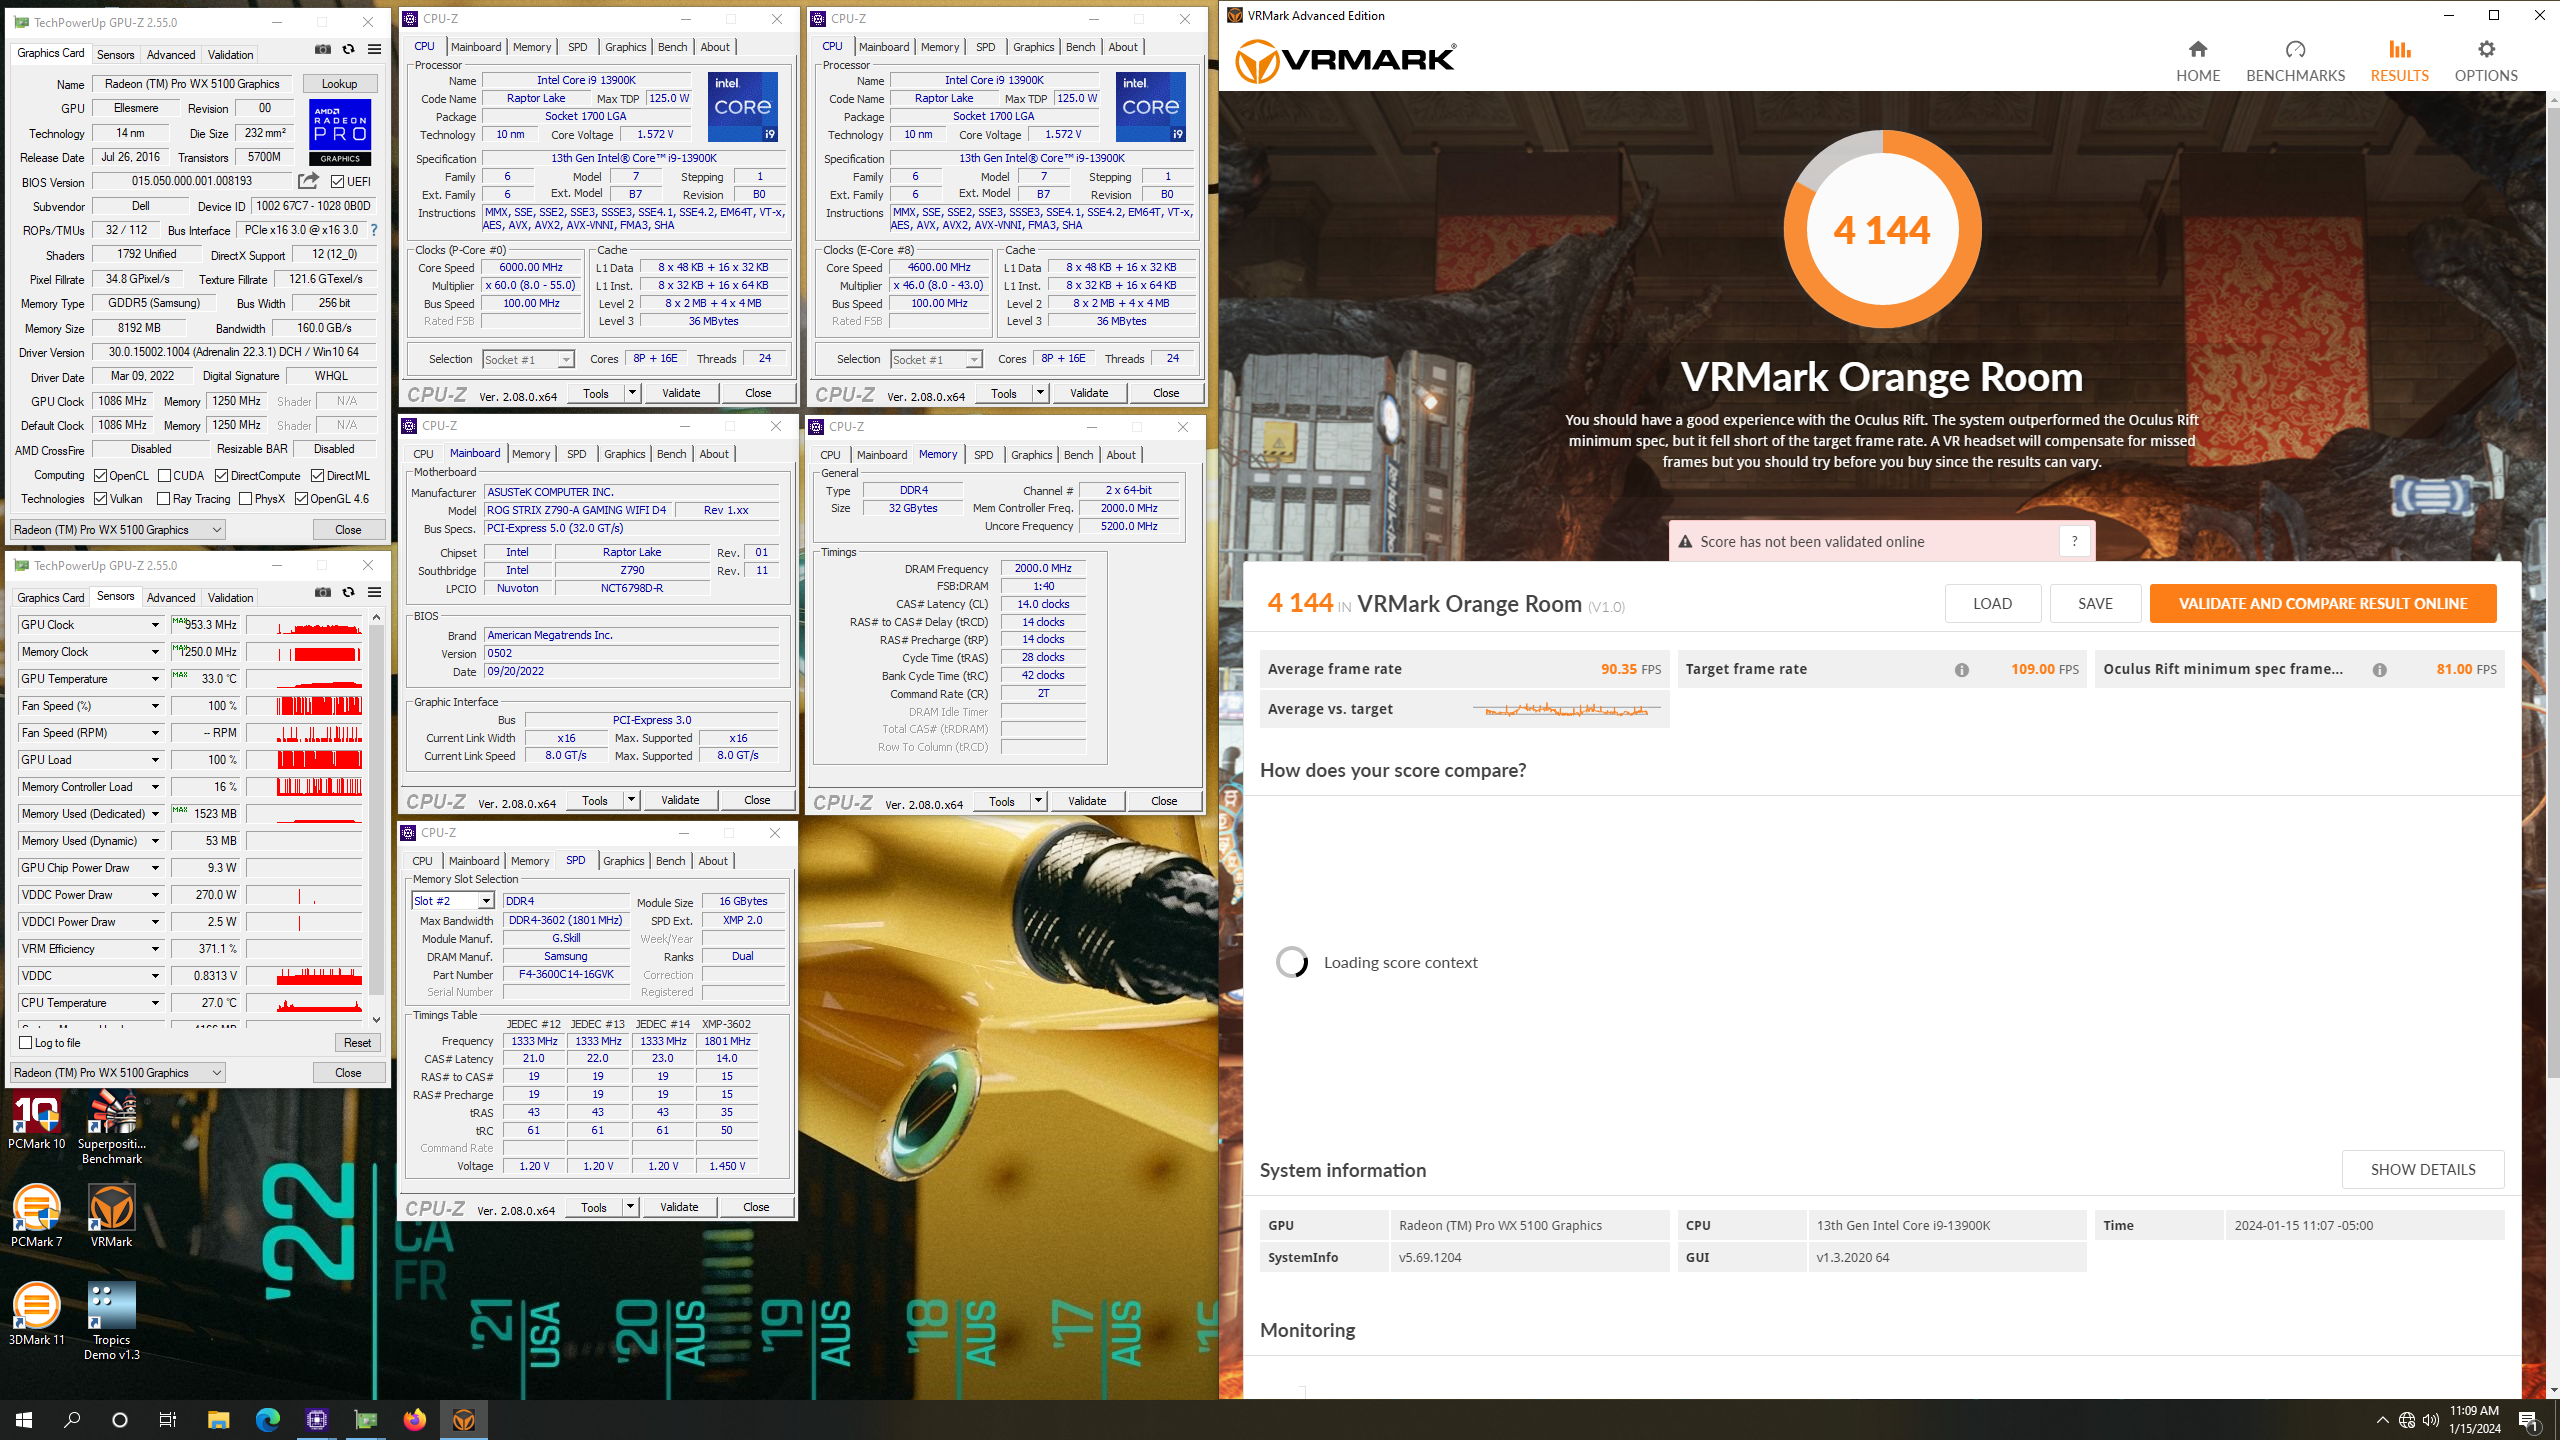2560x1440 pixels.
Task: Open the Tools arrow in CPU-Z Mainboard window
Action: pos(631,800)
